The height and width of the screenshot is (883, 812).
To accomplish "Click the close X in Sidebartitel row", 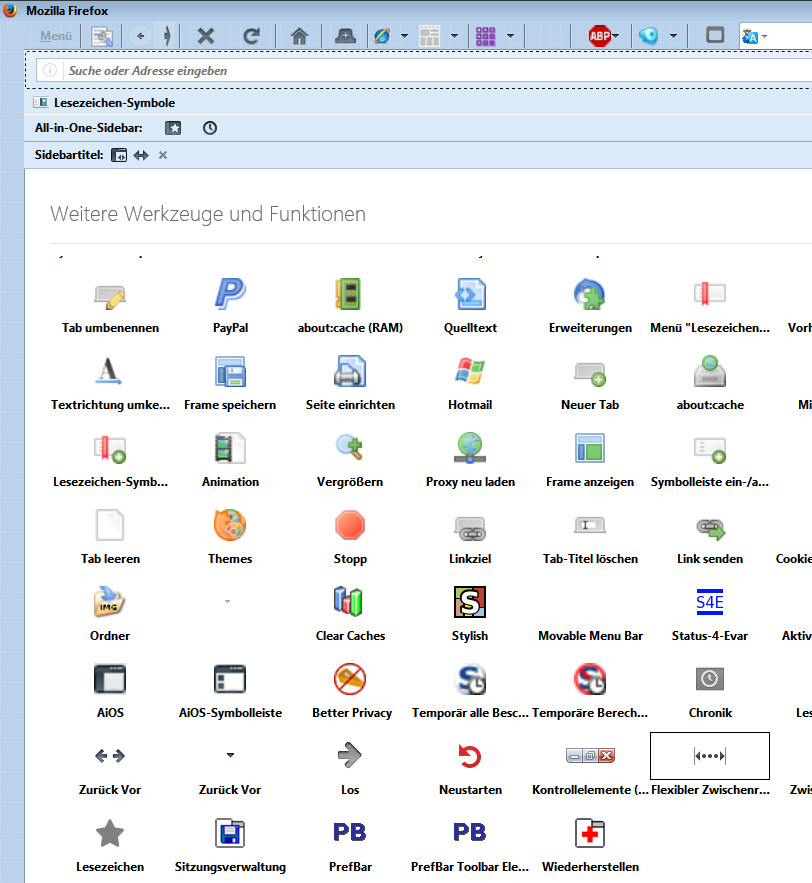I will click(163, 155).
